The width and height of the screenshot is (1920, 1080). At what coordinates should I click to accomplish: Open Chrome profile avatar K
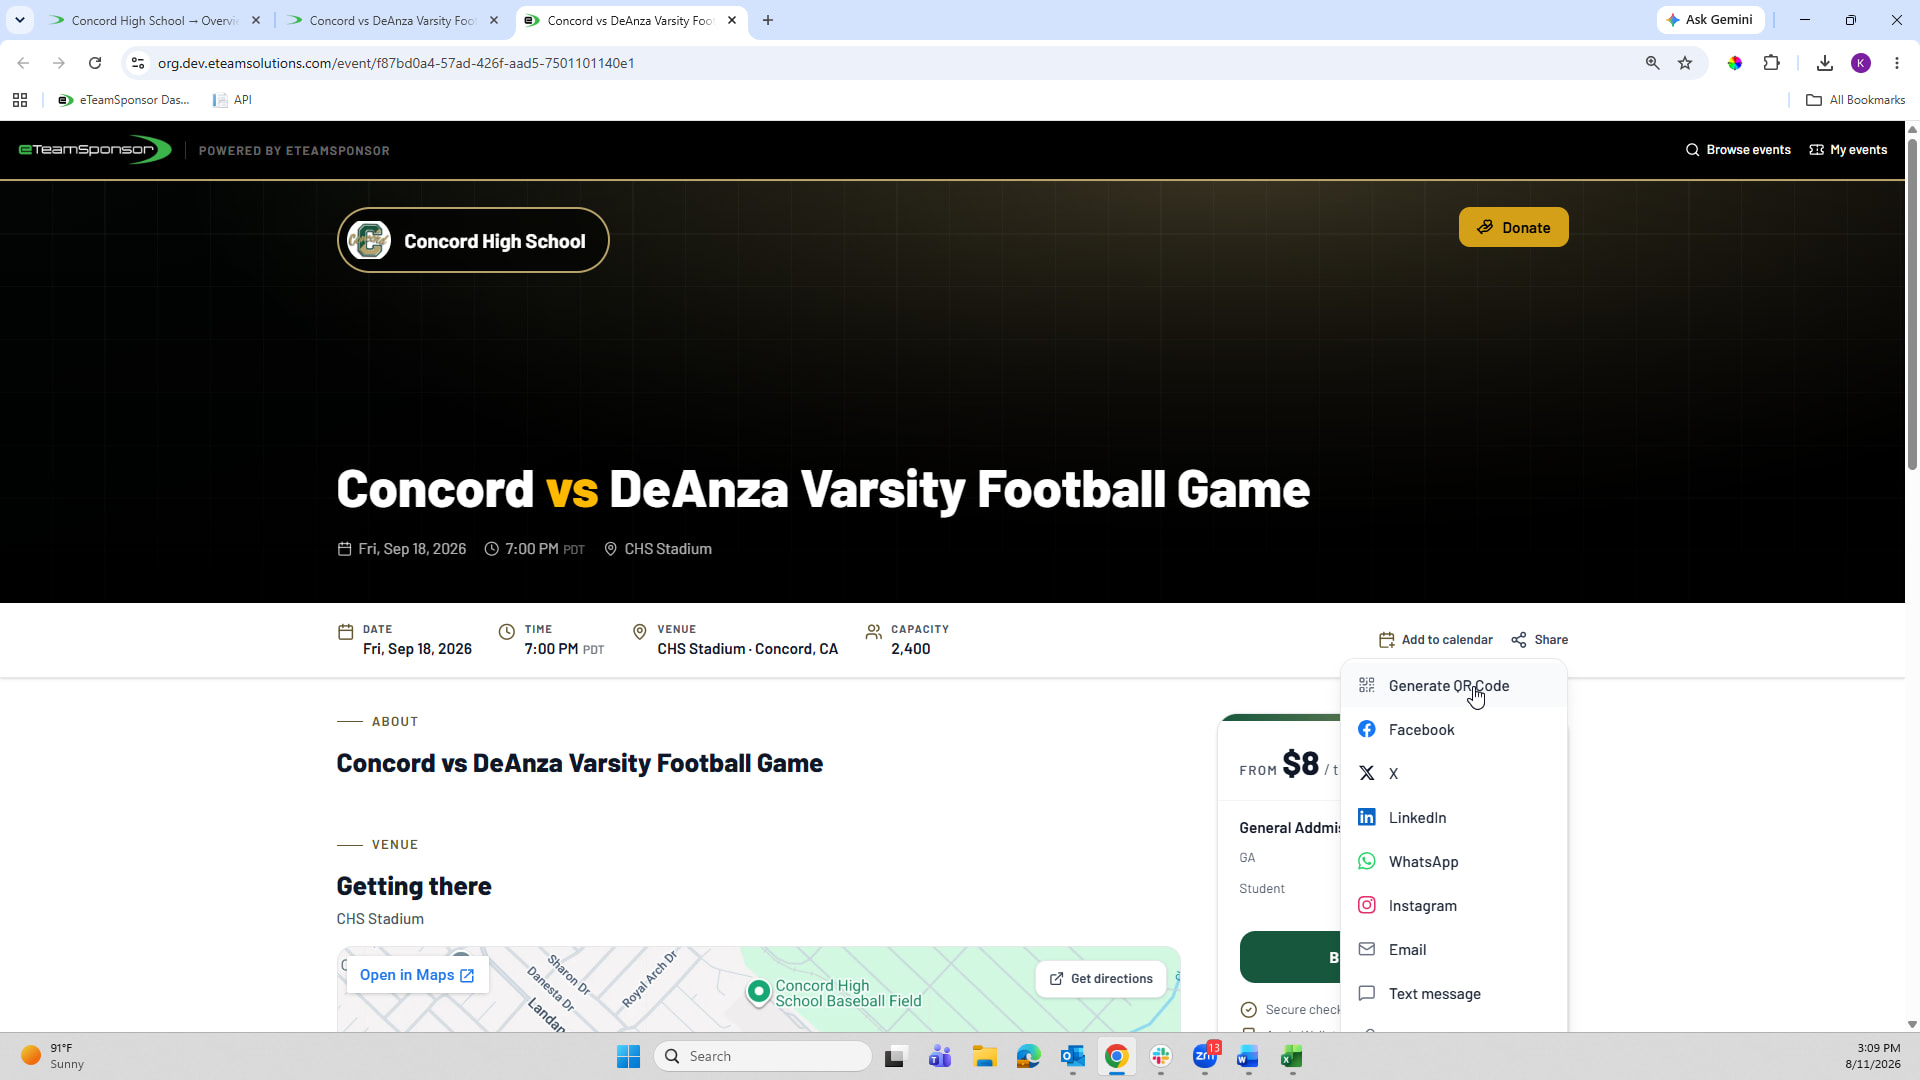(1861, 63)
